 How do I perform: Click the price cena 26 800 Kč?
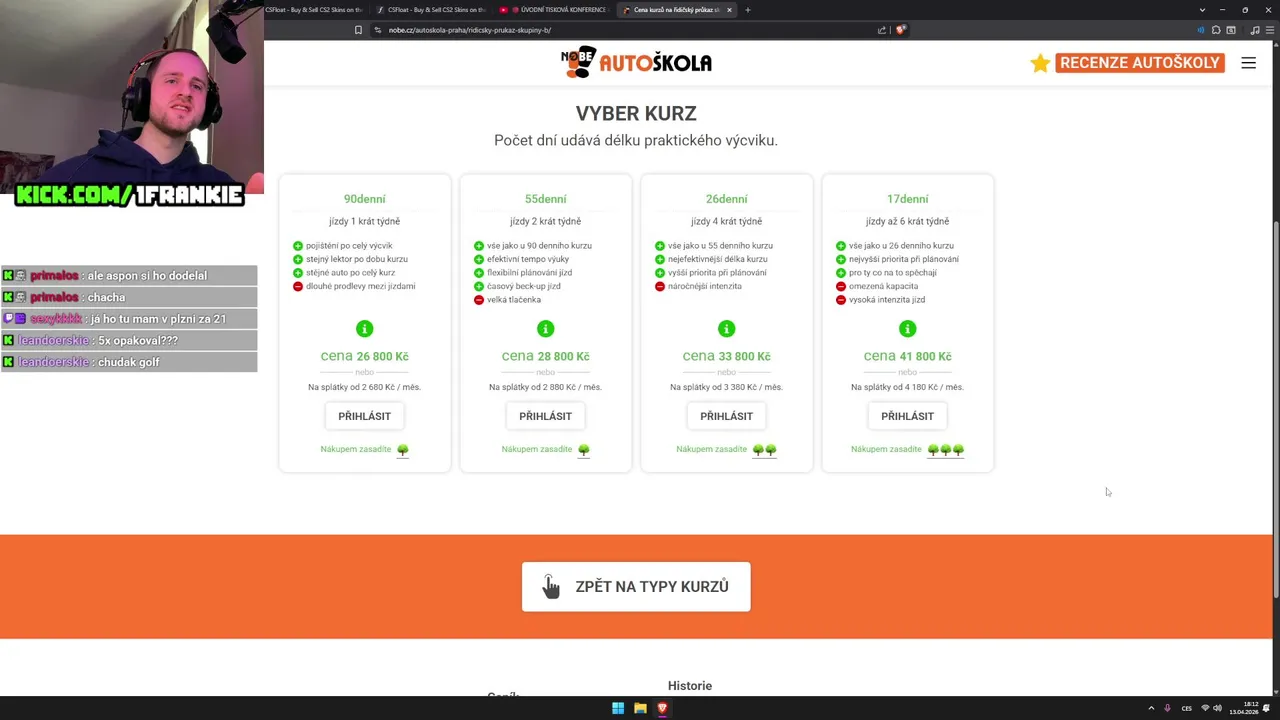[x=364, y=356]
